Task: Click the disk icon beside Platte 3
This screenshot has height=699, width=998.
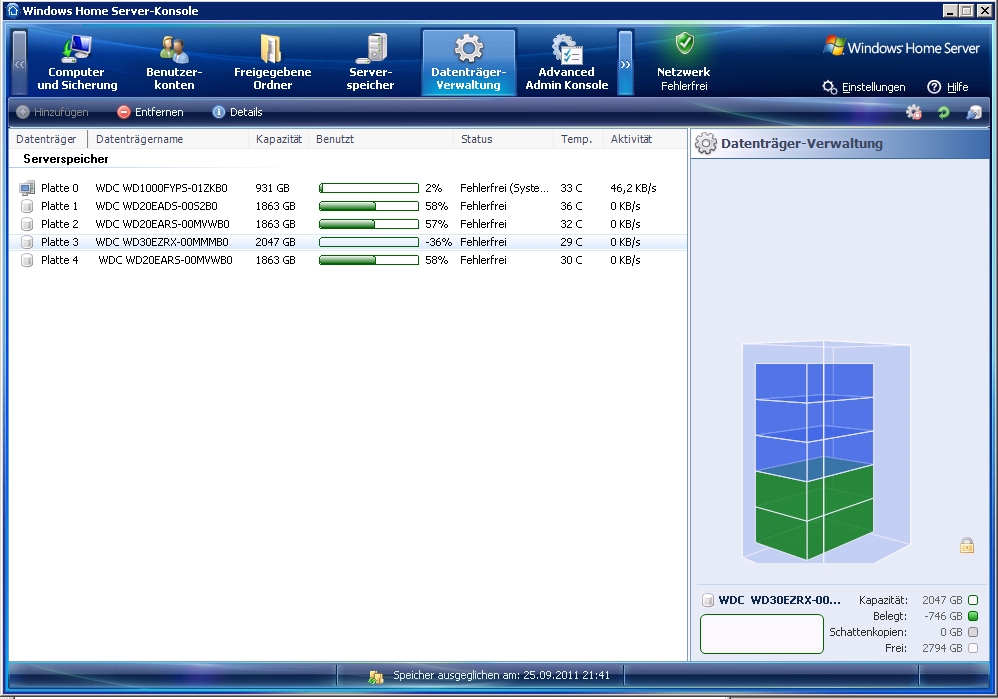Action: point(27,242)
